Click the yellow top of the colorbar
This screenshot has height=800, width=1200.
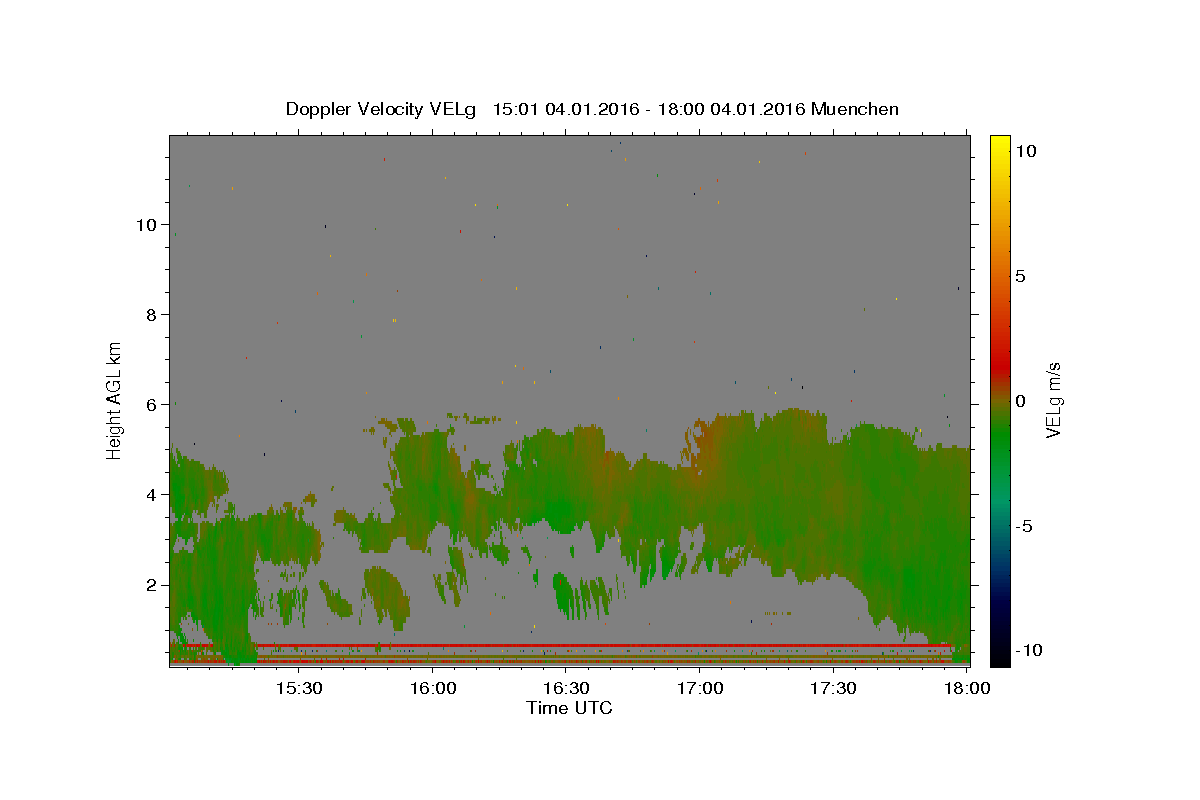click(x=999, y=142)
